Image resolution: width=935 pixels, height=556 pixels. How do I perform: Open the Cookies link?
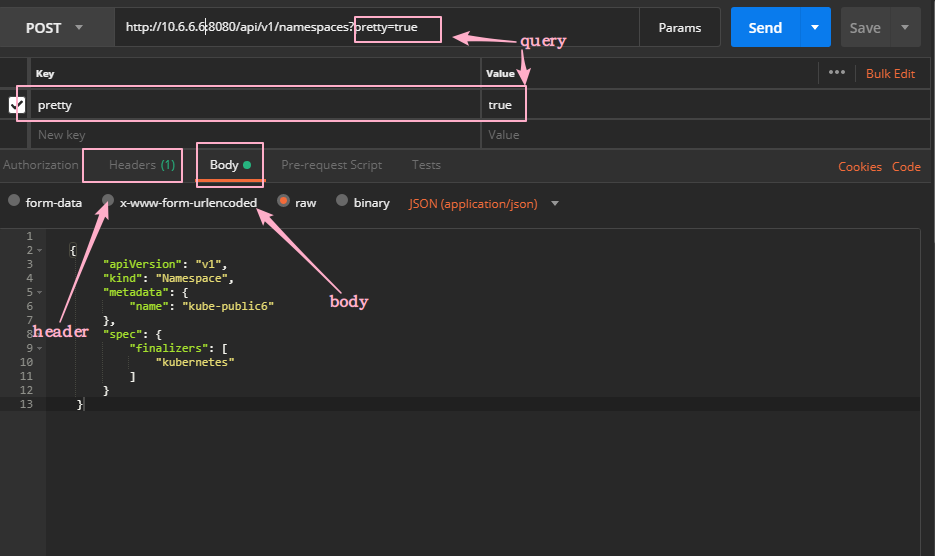(x=860, y=167)
